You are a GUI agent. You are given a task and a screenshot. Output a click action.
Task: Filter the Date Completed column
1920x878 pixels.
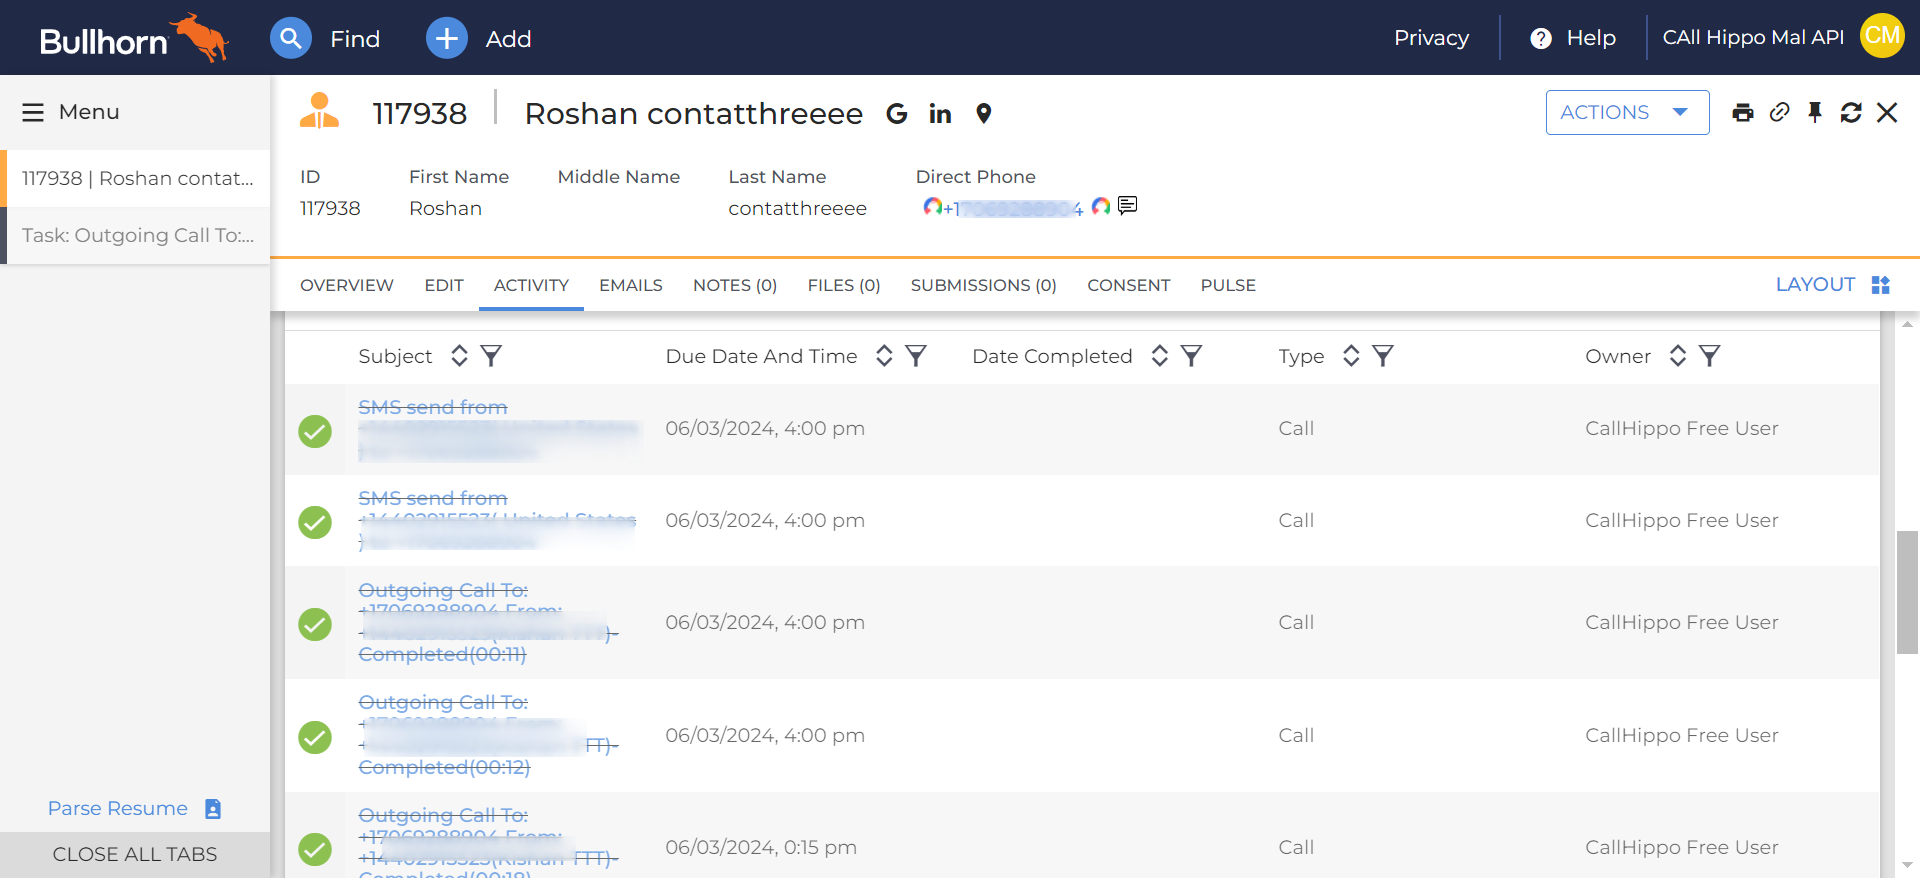pos(1191,356)
